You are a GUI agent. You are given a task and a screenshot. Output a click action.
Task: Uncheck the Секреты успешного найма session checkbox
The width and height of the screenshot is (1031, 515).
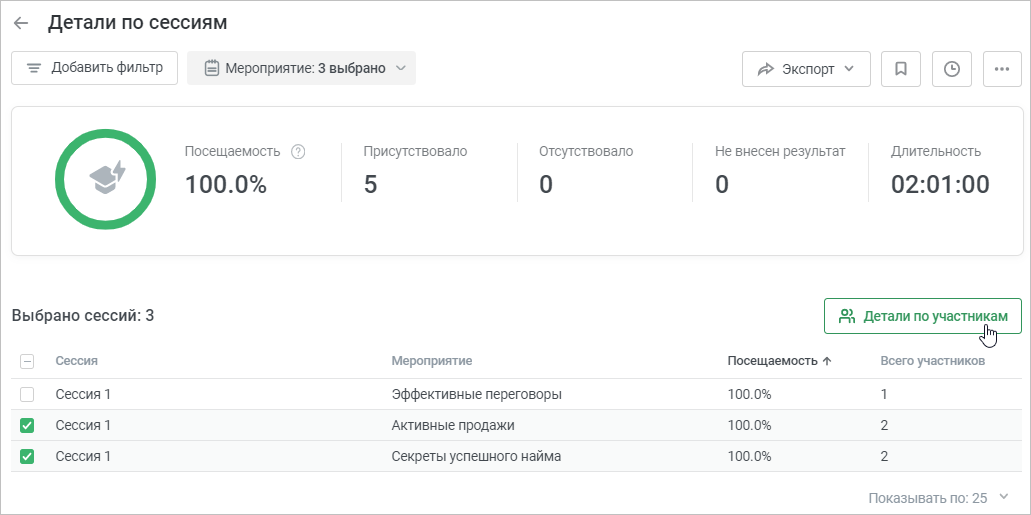(x=27, y=456)
